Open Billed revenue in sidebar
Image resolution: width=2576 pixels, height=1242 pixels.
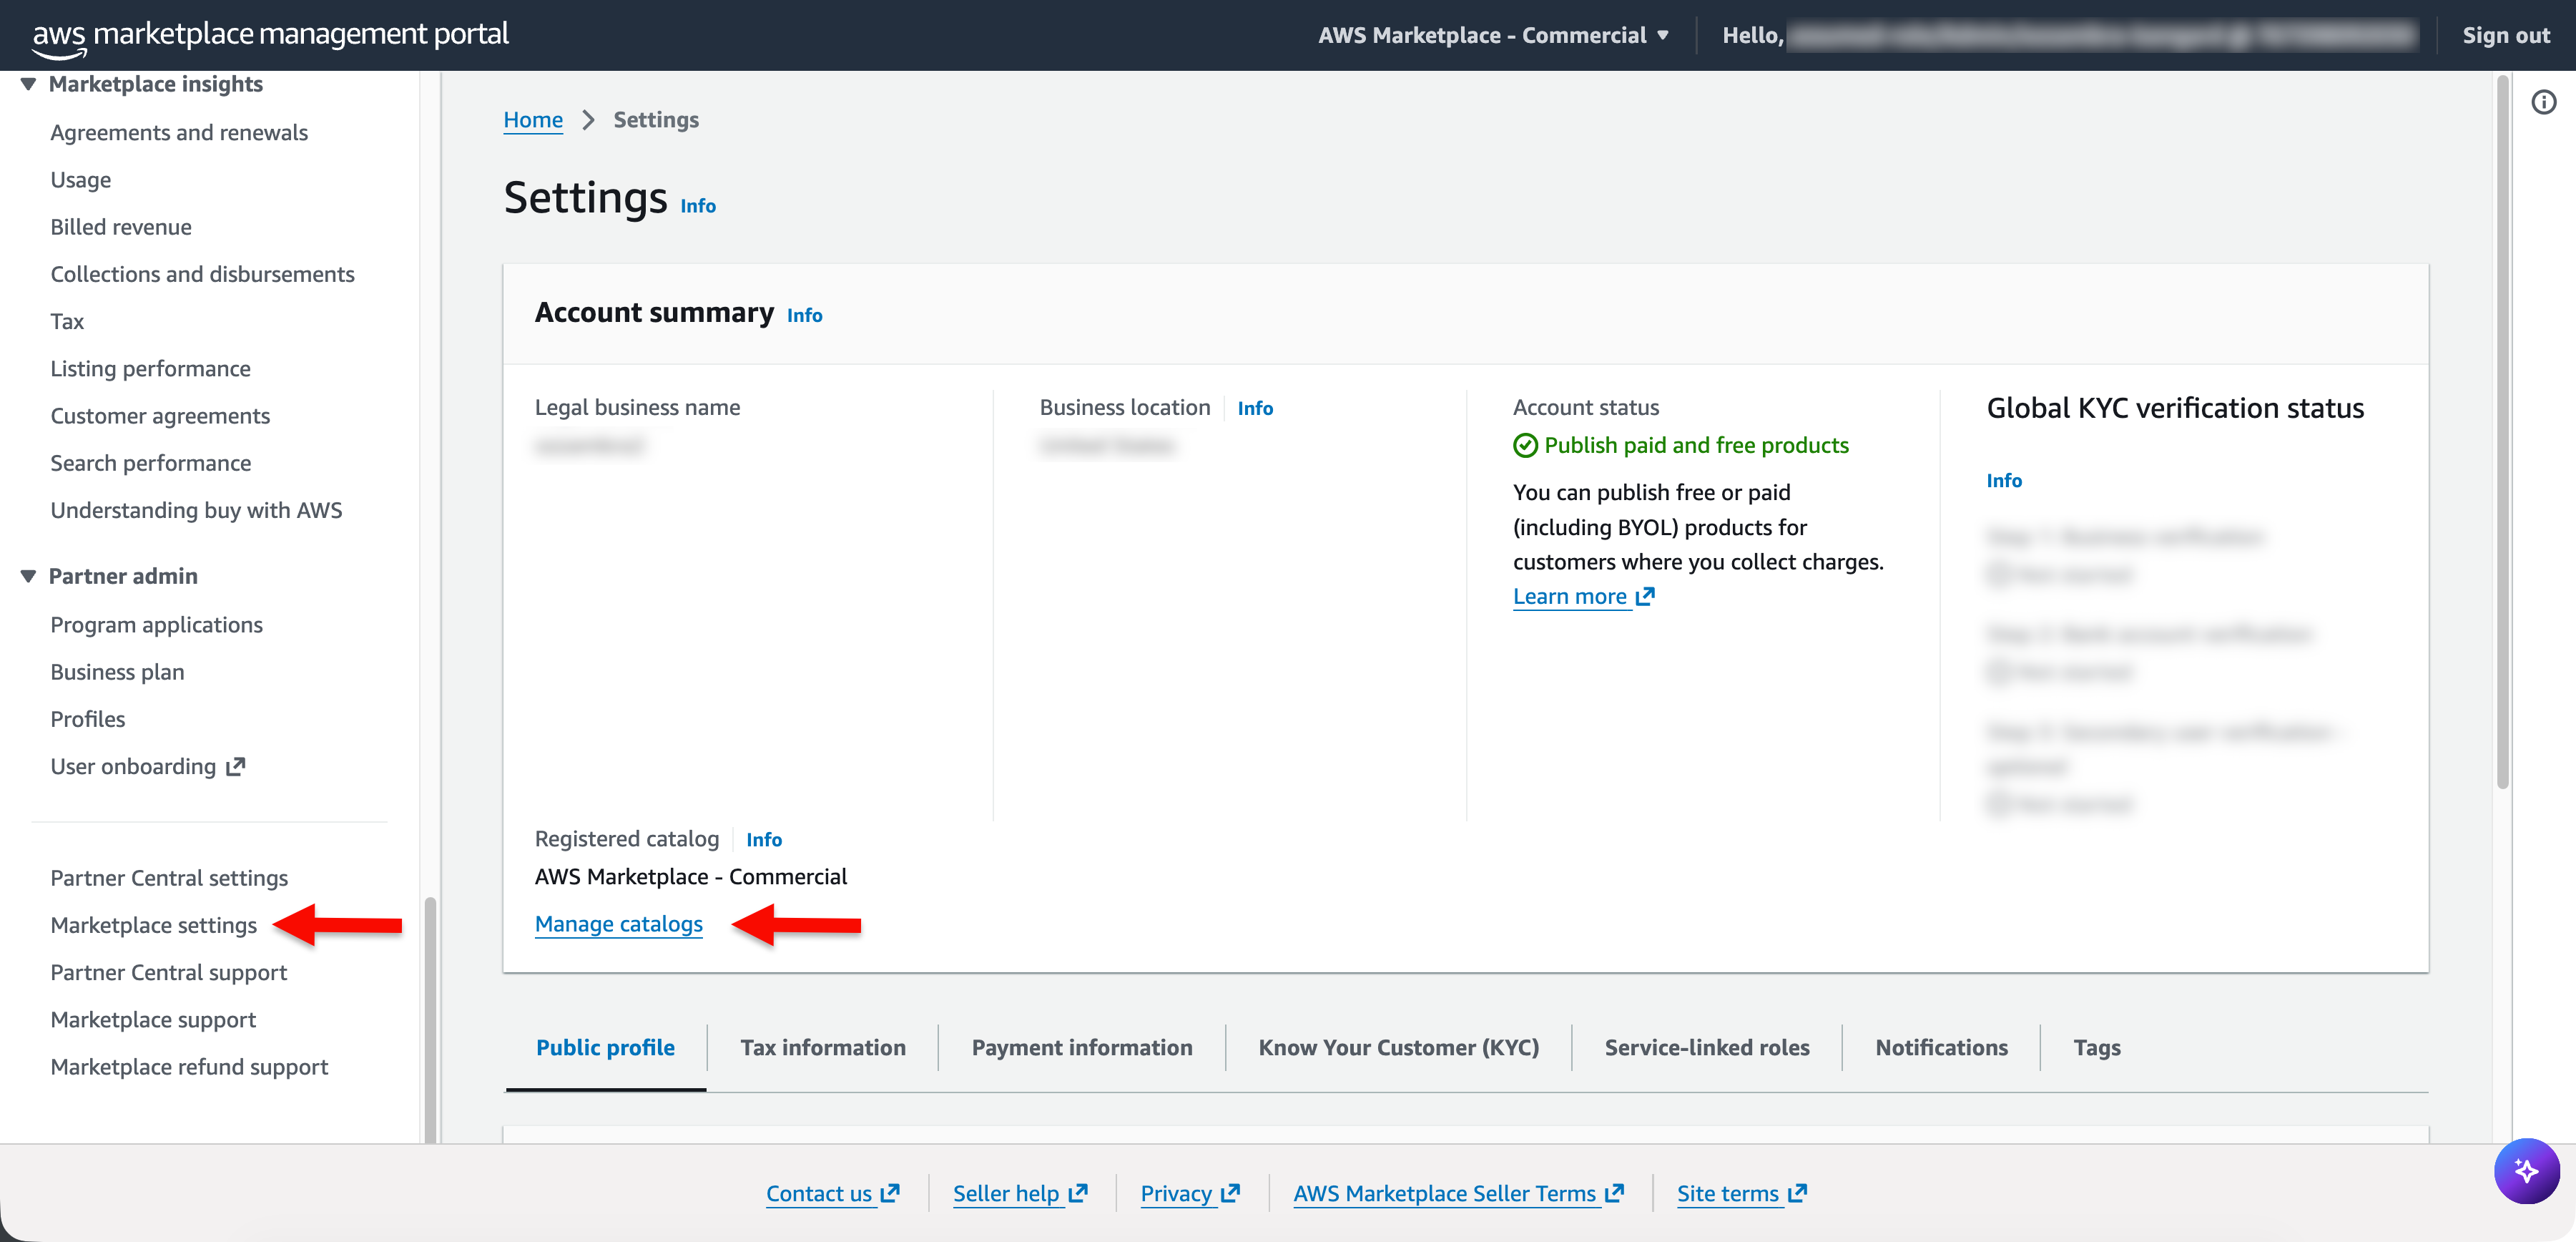(121, 227)
